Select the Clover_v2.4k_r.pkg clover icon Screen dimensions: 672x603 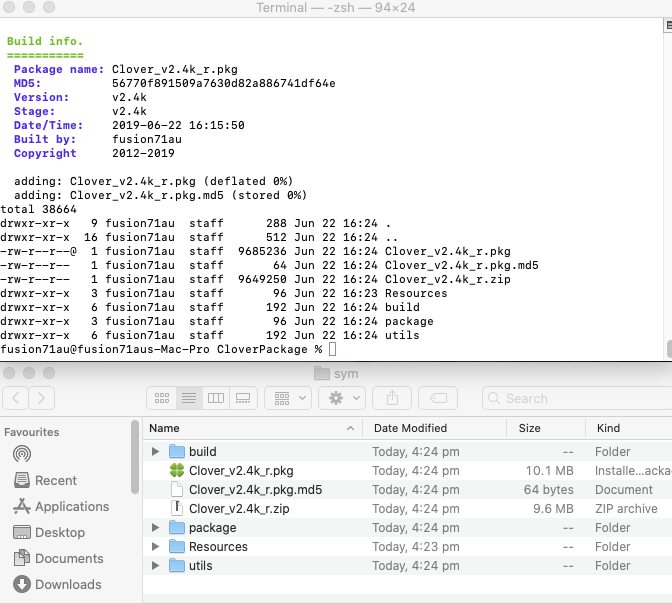[x=177, y=471]
